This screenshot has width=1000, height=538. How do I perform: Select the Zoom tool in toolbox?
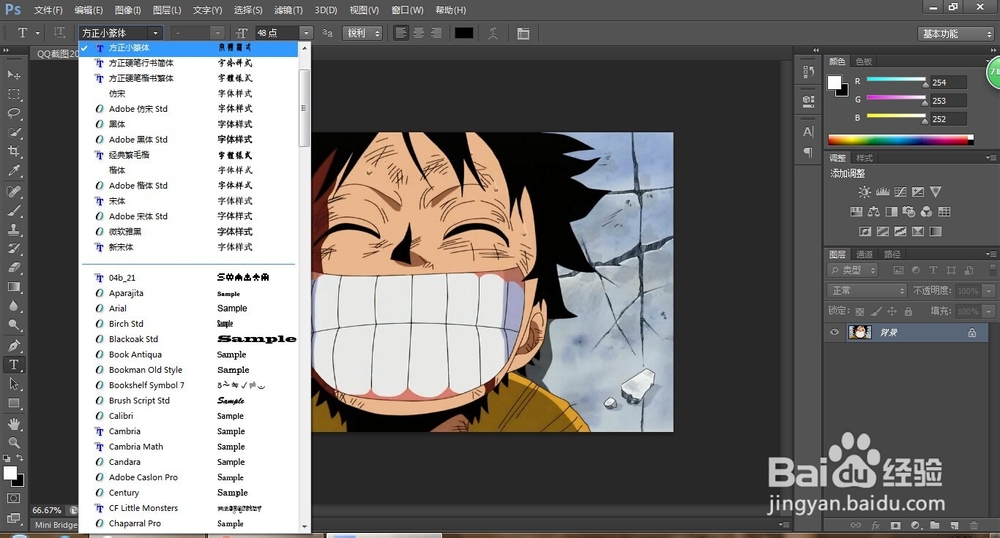tap(13, 442)
